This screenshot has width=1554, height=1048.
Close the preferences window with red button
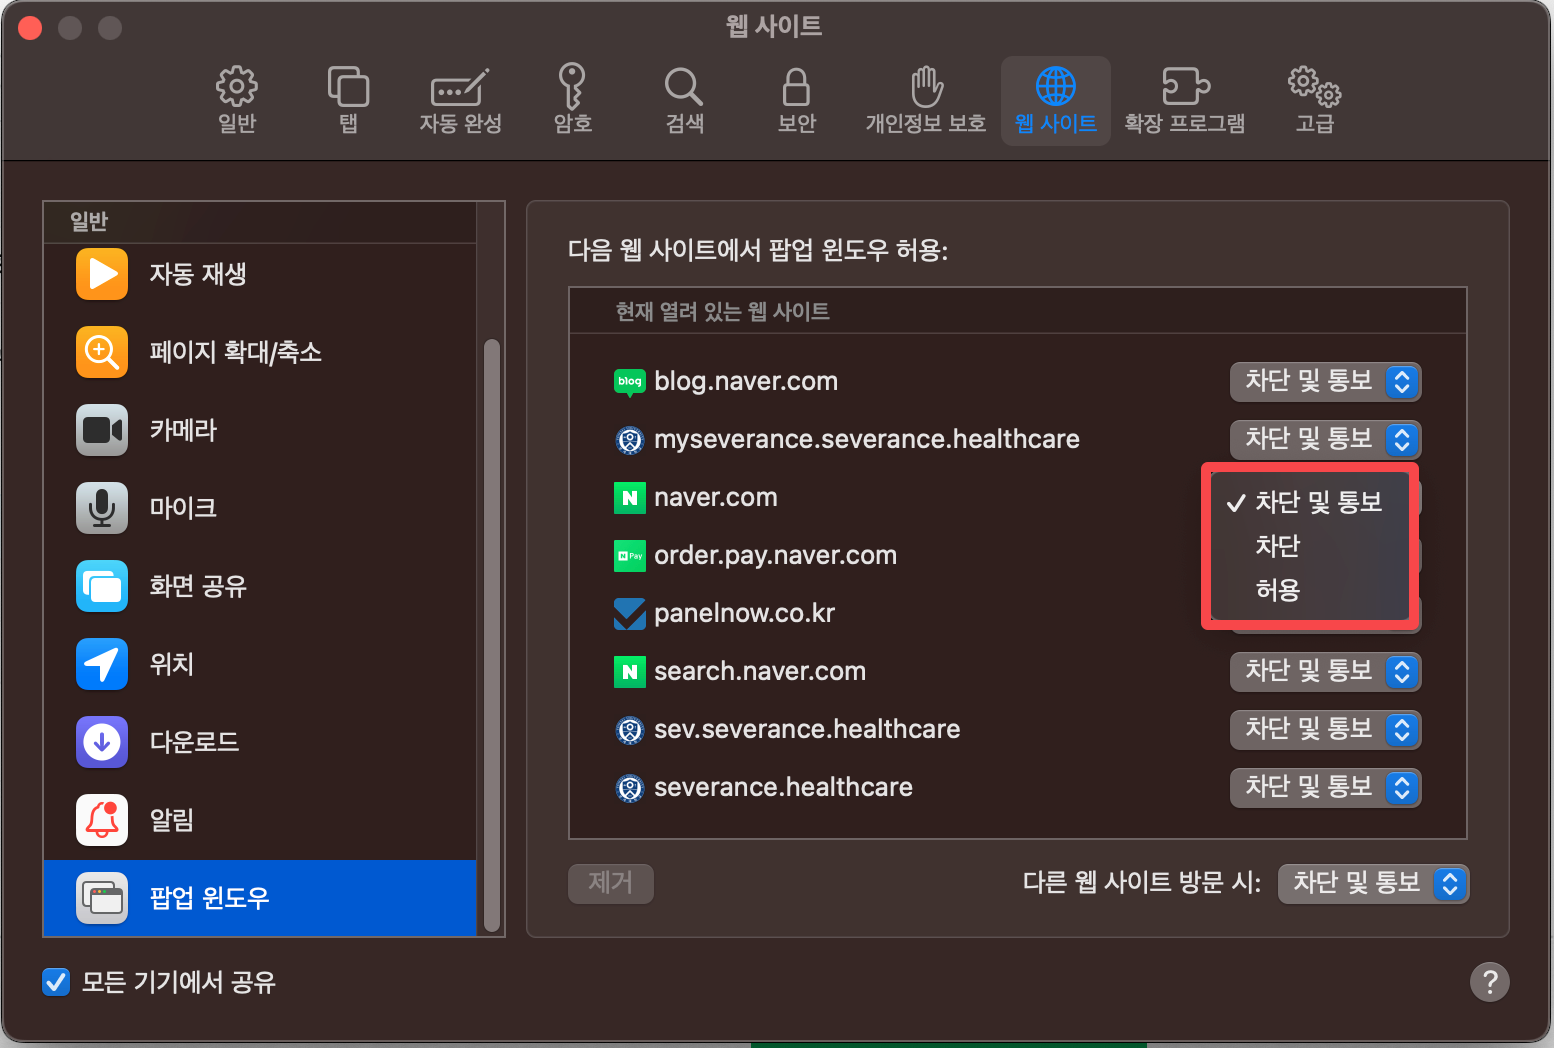click(30, 28)
